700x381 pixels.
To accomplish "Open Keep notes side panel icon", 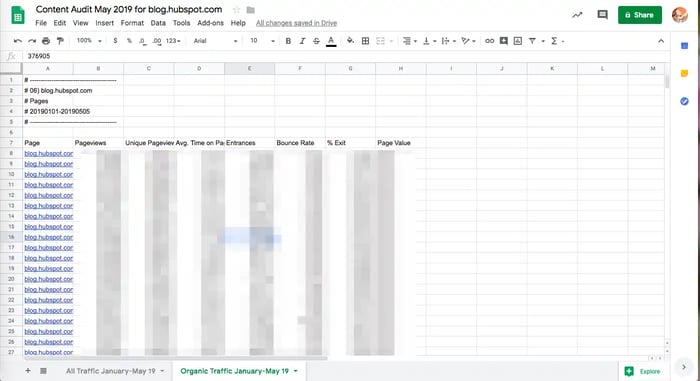I will point(684,73).
